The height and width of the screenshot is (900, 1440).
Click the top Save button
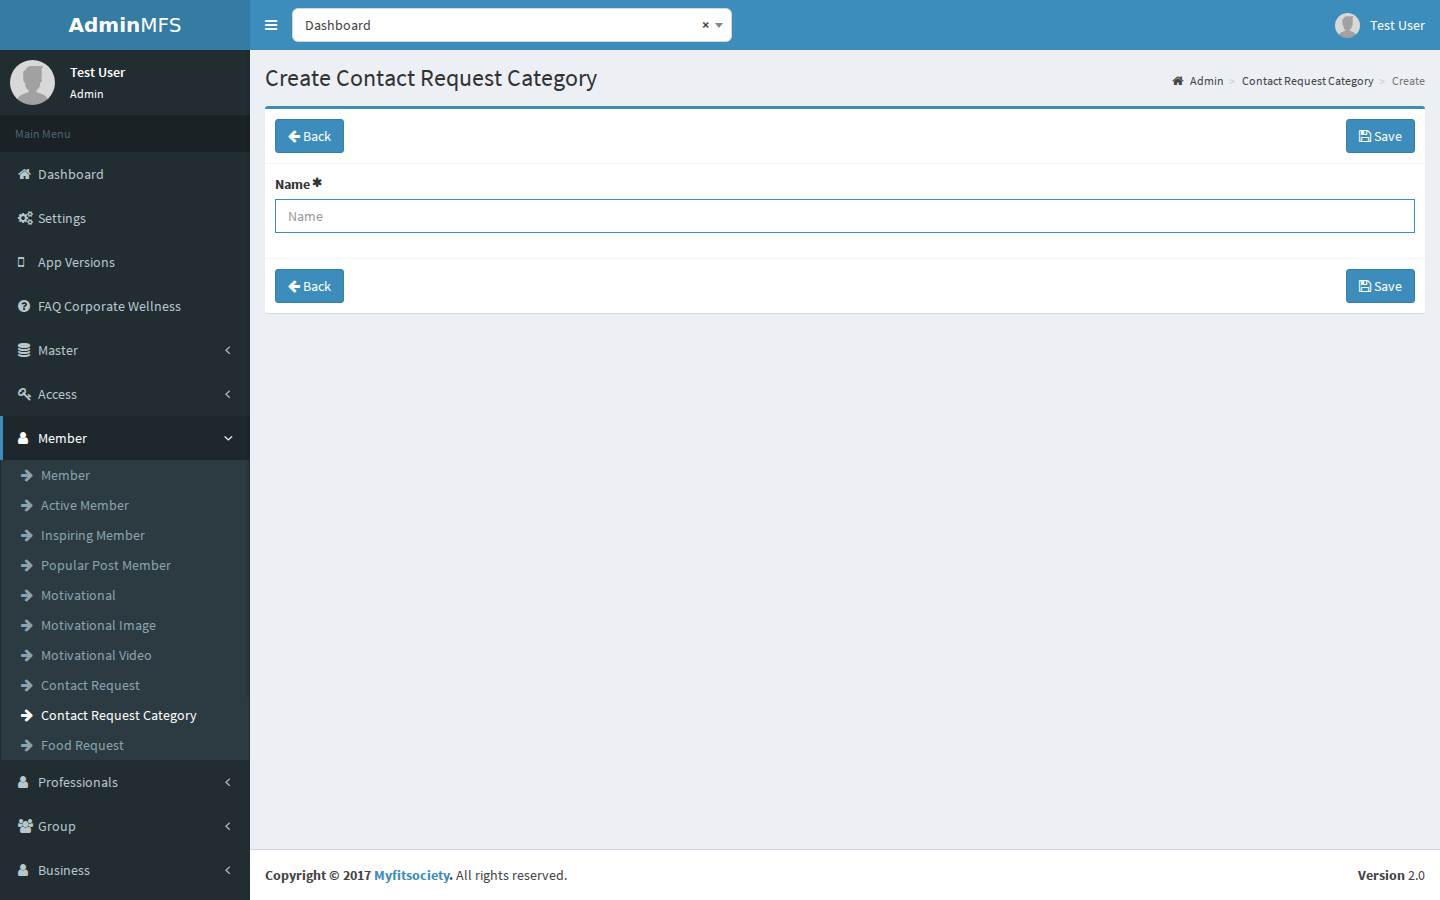tap(1380, 136)
